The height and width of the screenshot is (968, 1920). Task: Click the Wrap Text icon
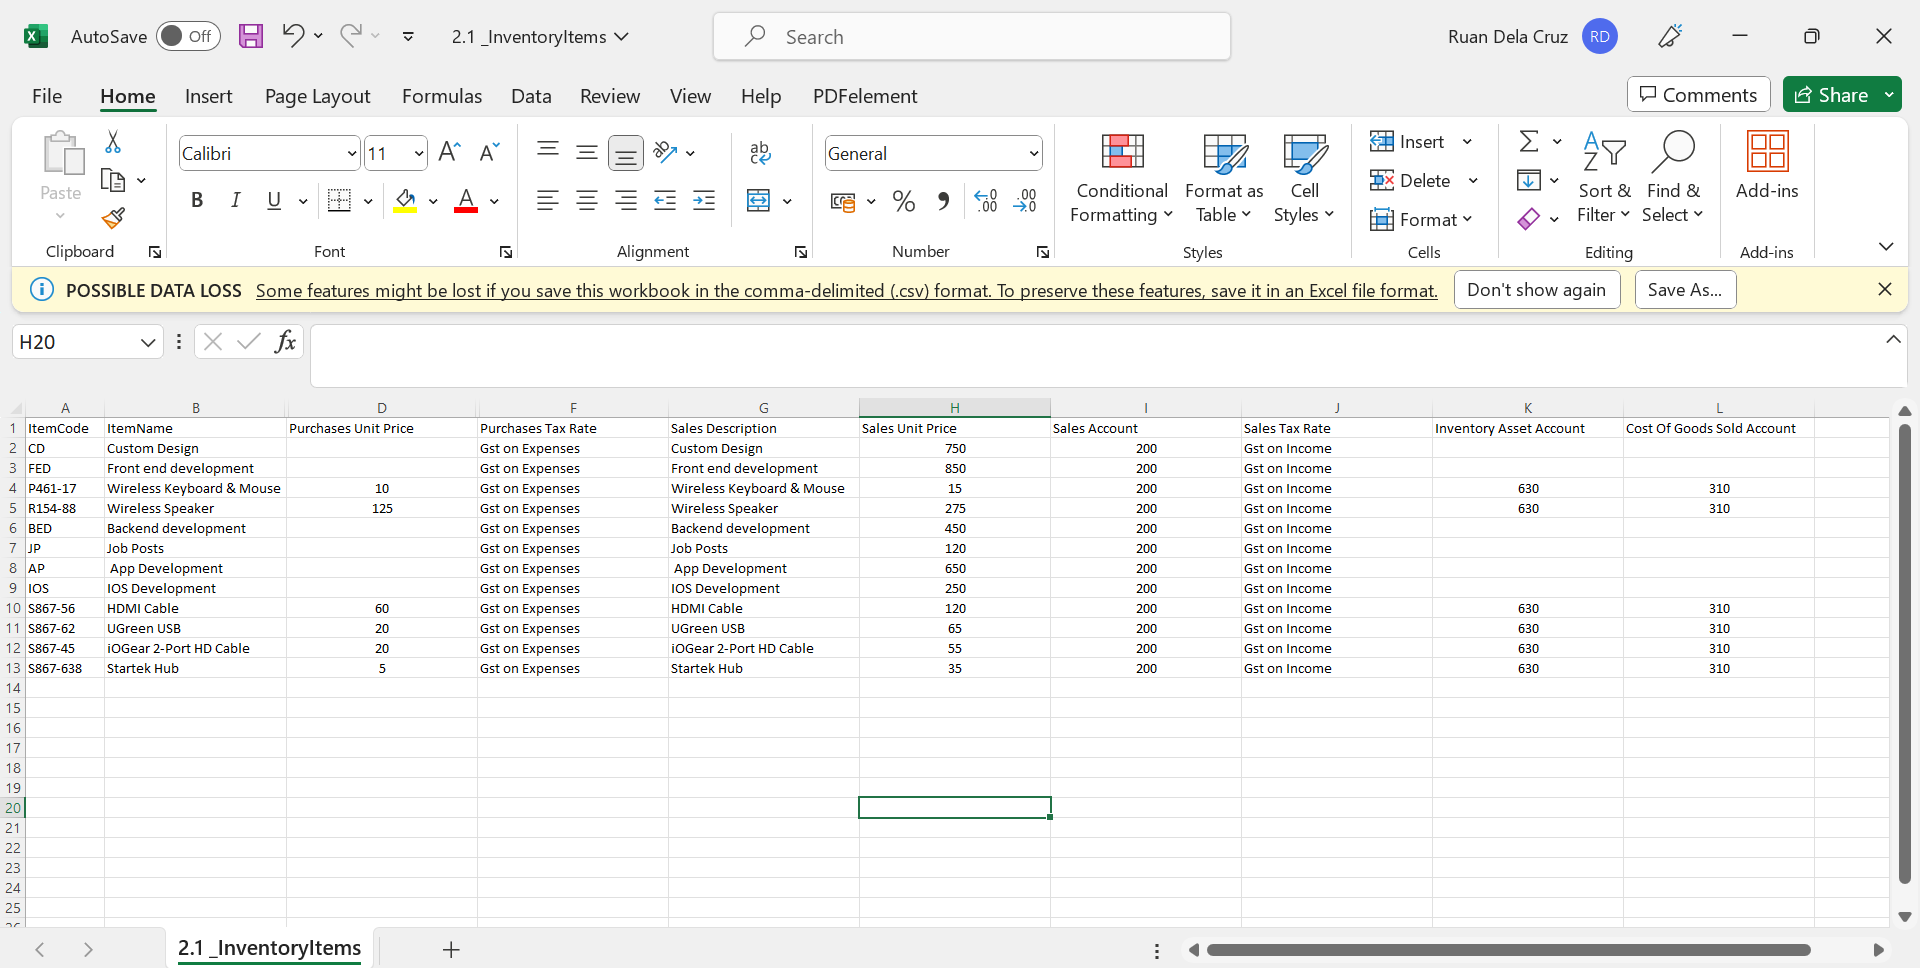pyautogui.click(x=760, y=152)
